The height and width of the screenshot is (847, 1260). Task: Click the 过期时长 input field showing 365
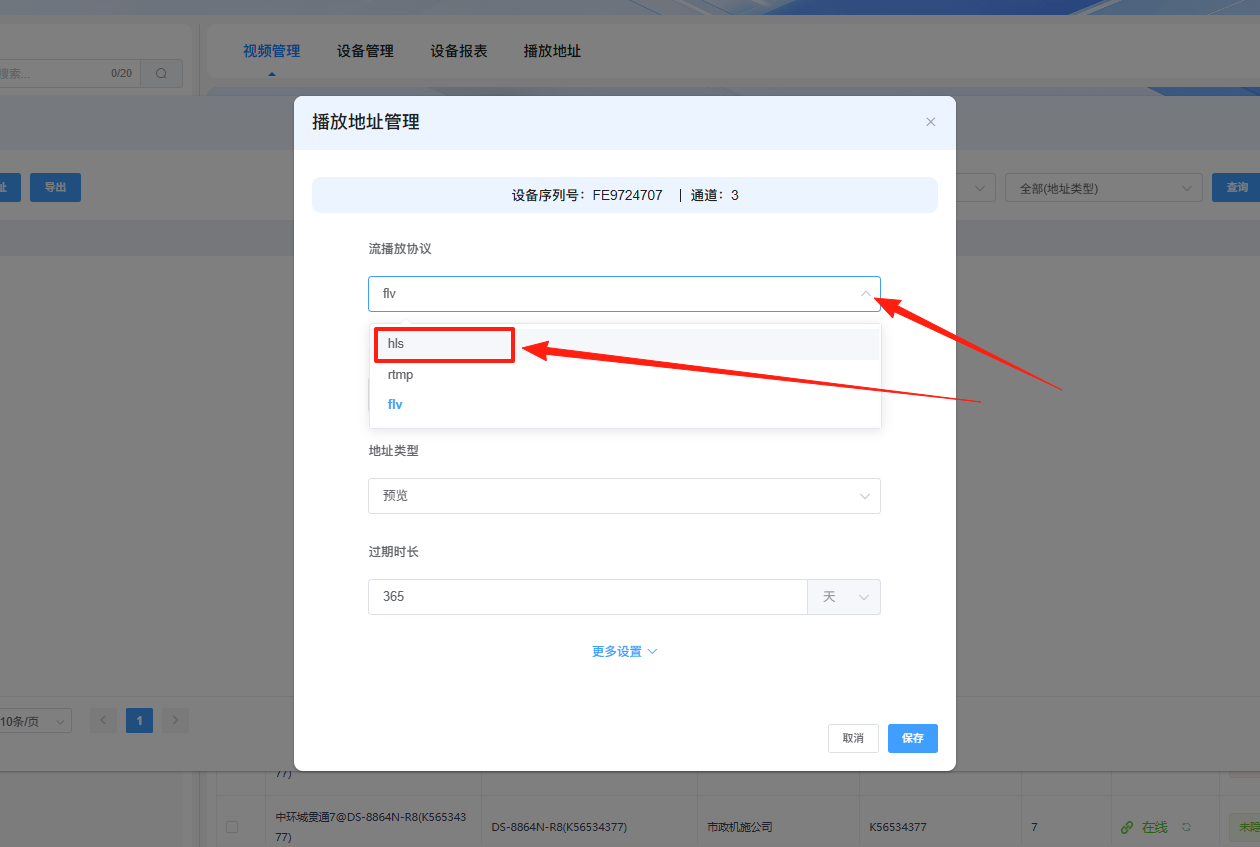click(587, 597)
